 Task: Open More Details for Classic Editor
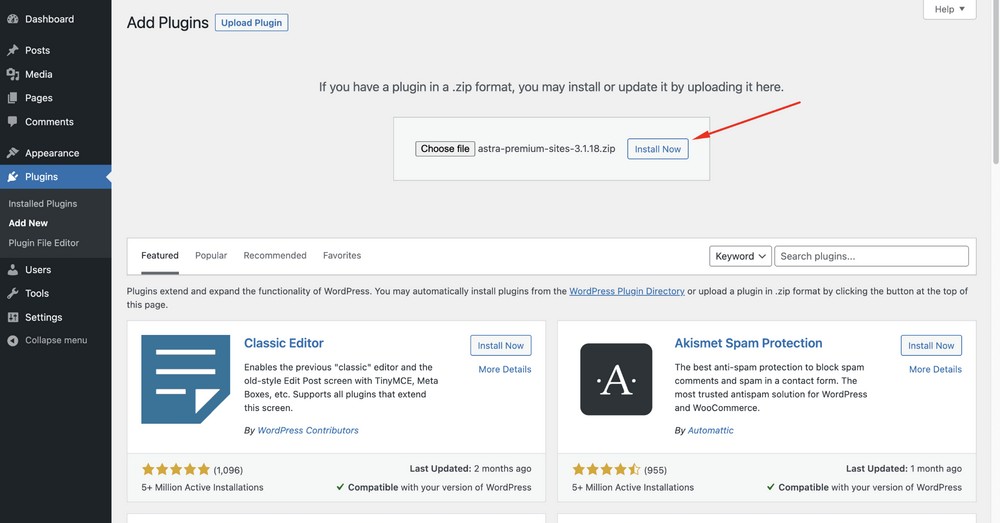[504, 369]
